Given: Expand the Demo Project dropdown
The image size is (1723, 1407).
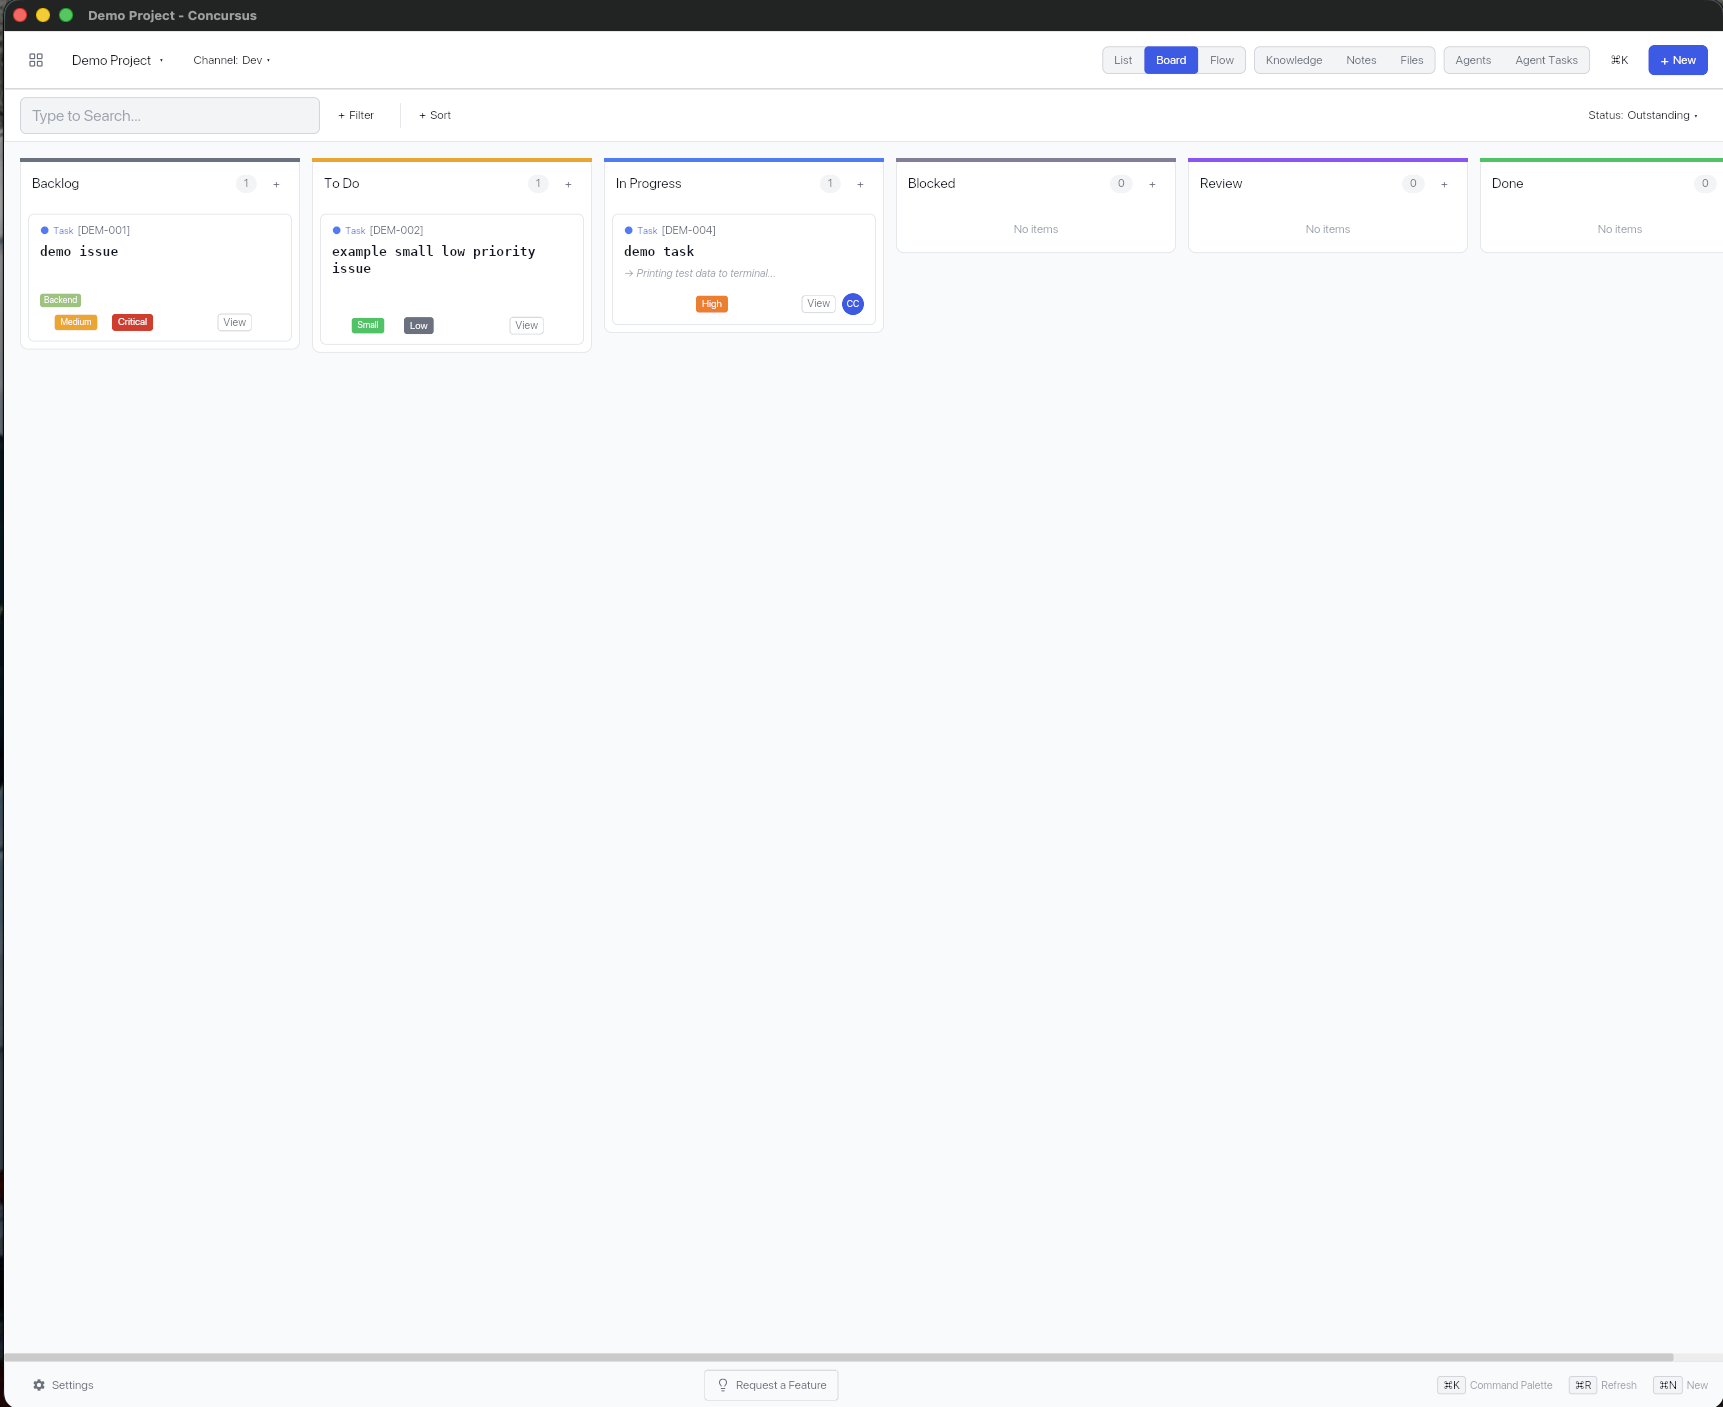Looking at the screenshot, I should (x=117, y=60).
